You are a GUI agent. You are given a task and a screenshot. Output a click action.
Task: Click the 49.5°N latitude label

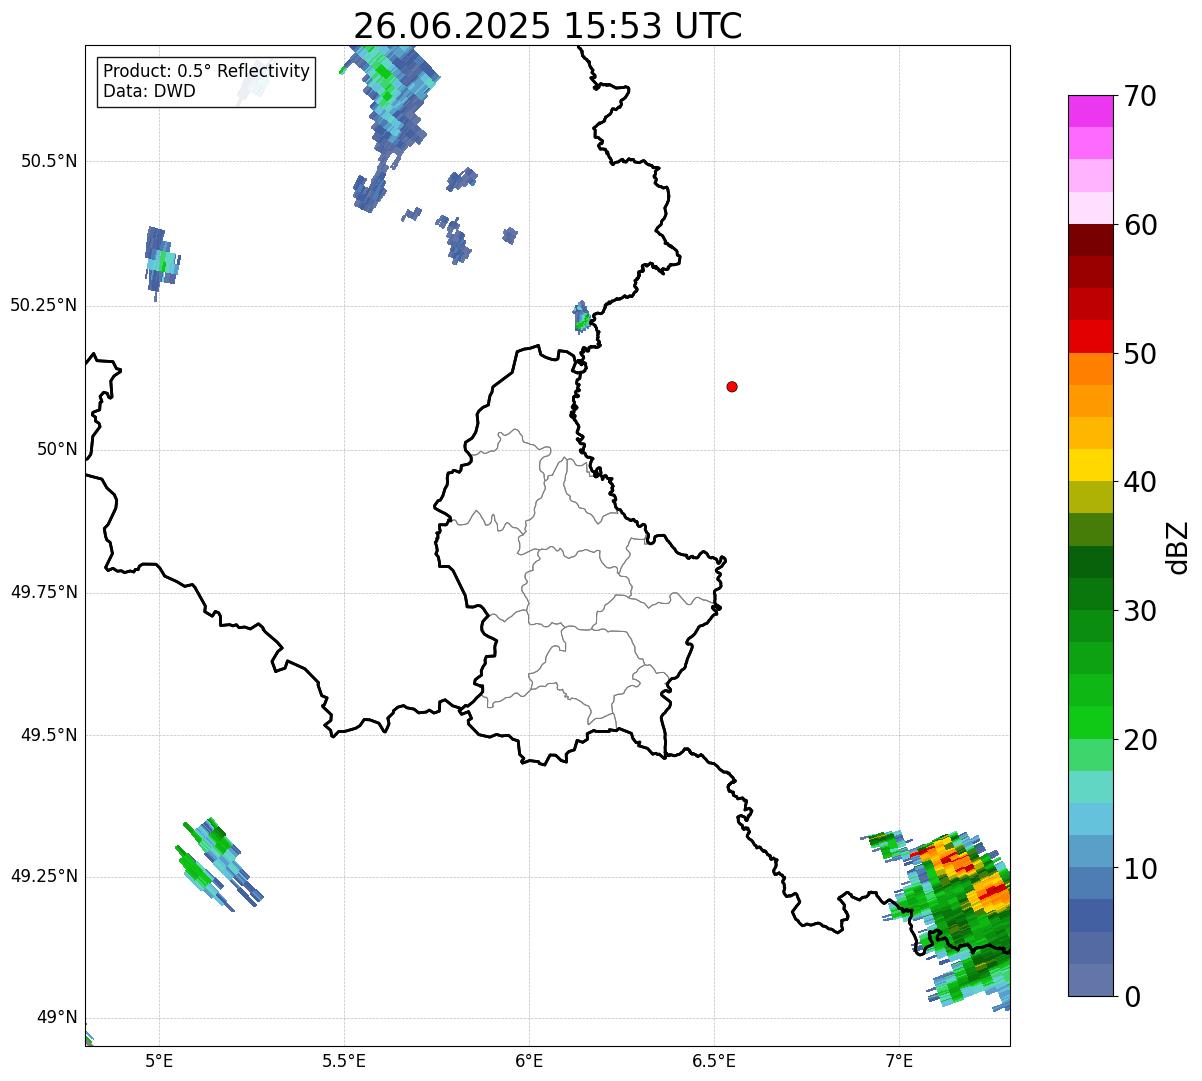(49, 735)
